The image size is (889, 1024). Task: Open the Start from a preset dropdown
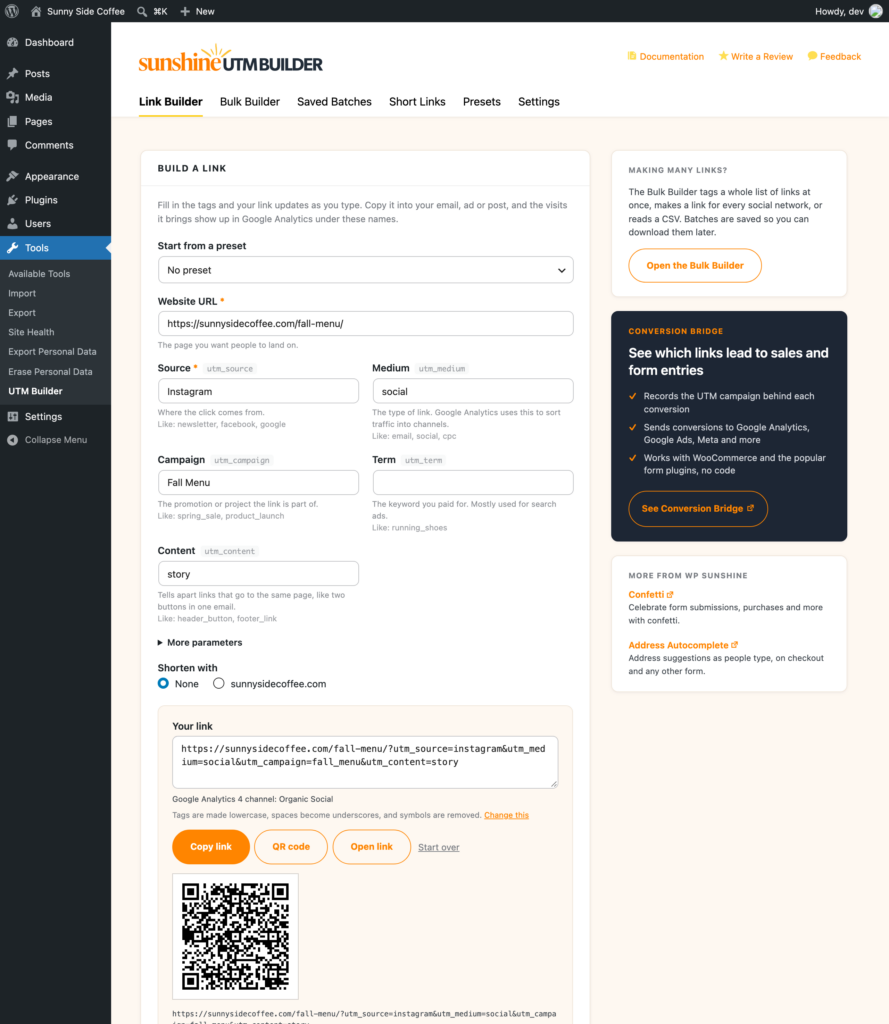(365, 270)
